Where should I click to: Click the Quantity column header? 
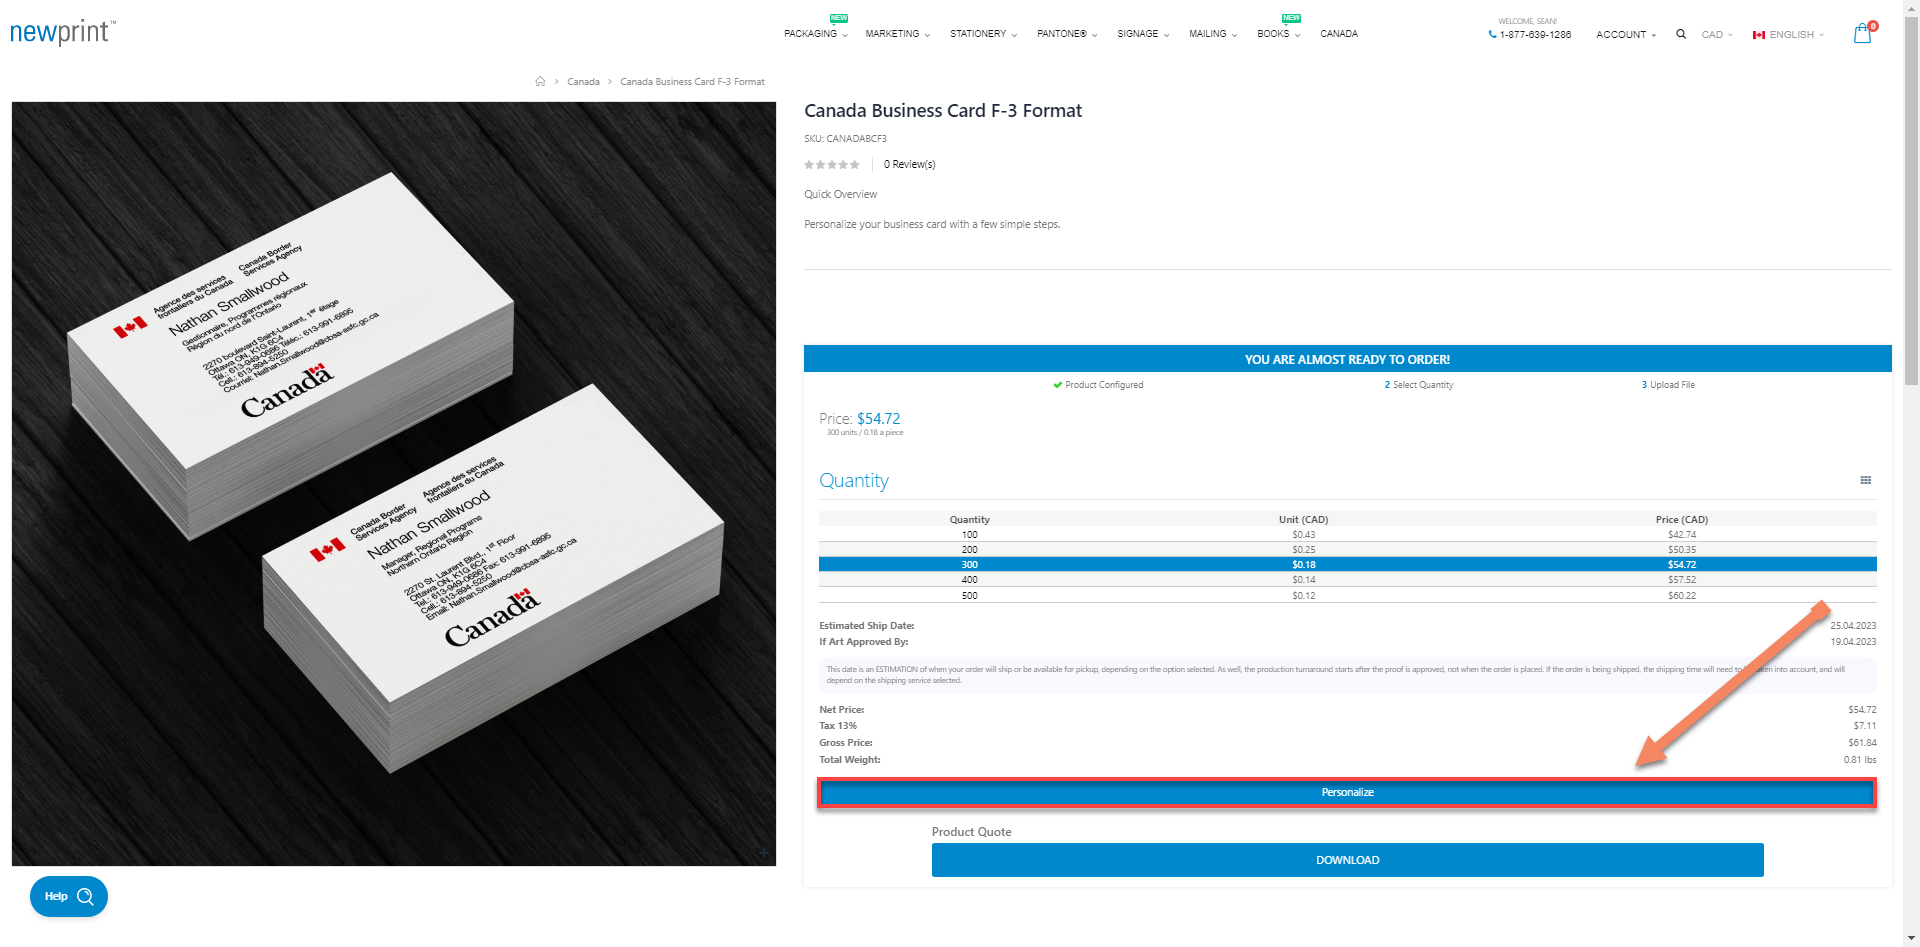(x=970, y=520)
